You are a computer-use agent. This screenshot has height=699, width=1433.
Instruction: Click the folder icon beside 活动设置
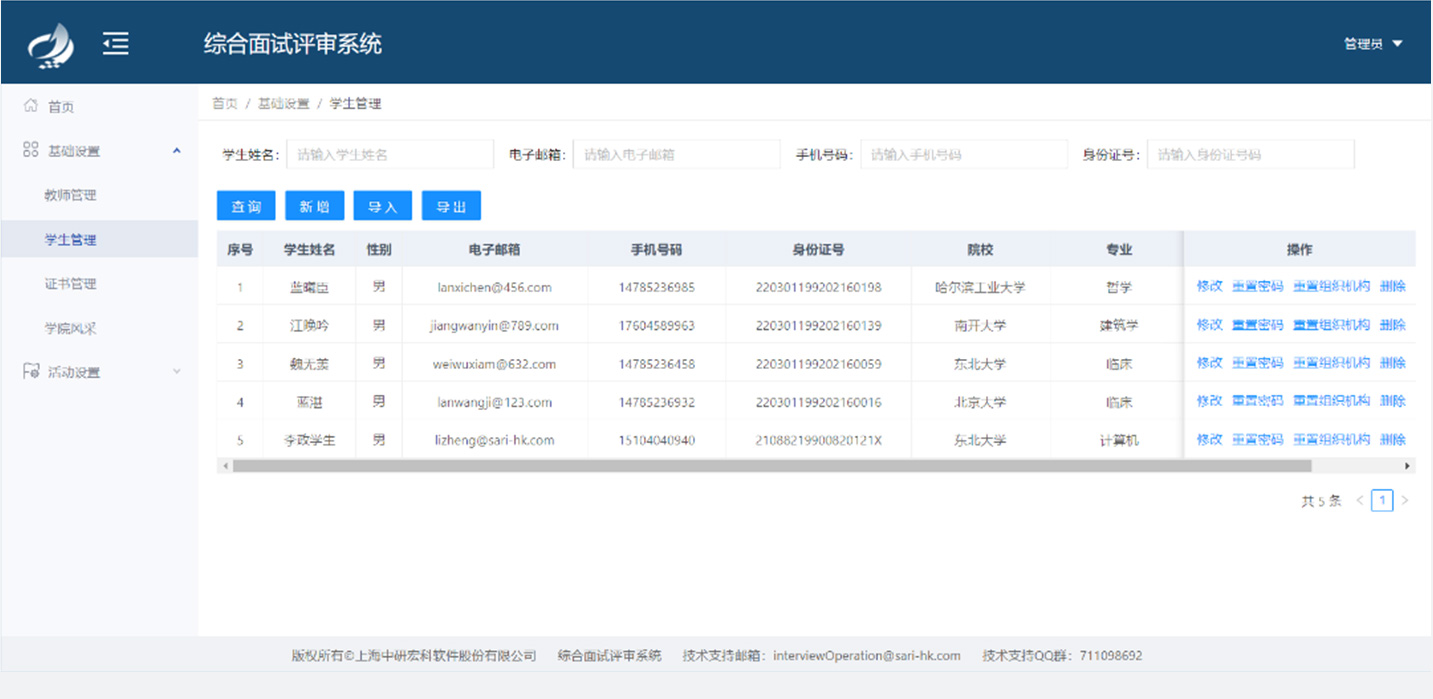[x=30, y=371]
